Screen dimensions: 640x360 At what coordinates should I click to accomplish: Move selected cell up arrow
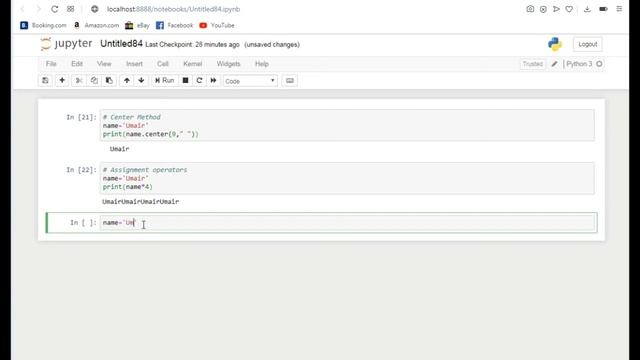click(127, 80)
